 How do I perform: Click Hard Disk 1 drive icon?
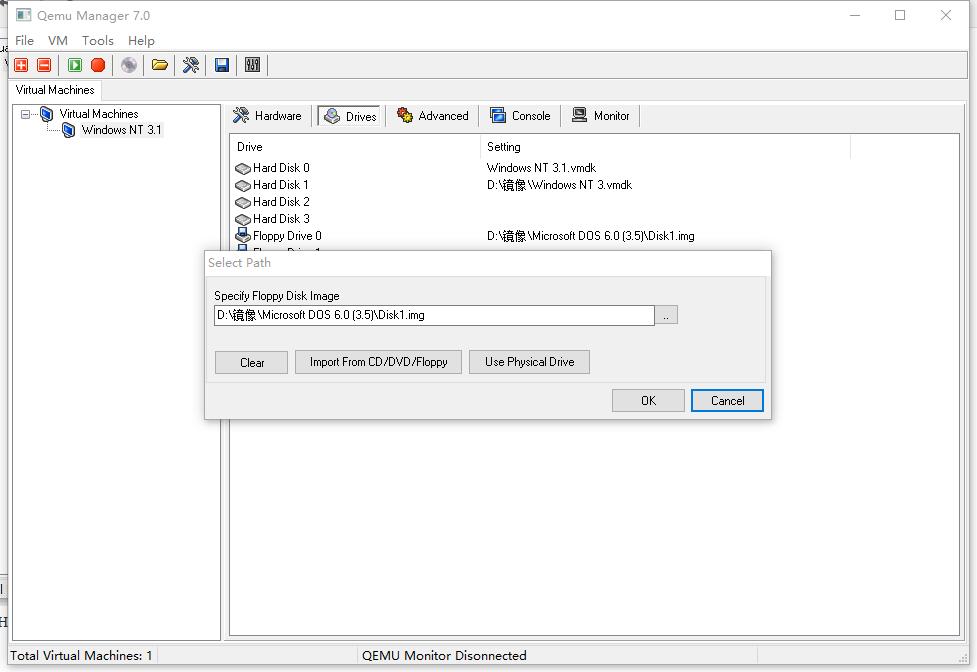(x=243, y=186)
